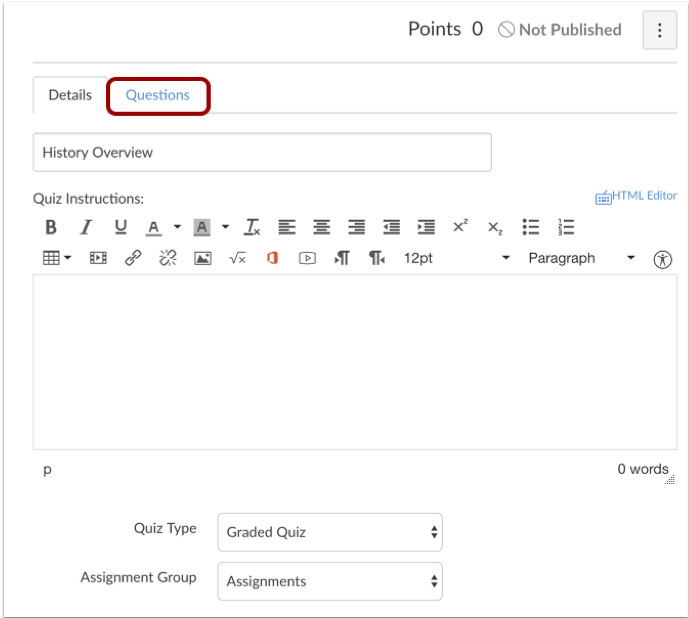Expand the Paragraph format dropdown

(x=581, y=258)
